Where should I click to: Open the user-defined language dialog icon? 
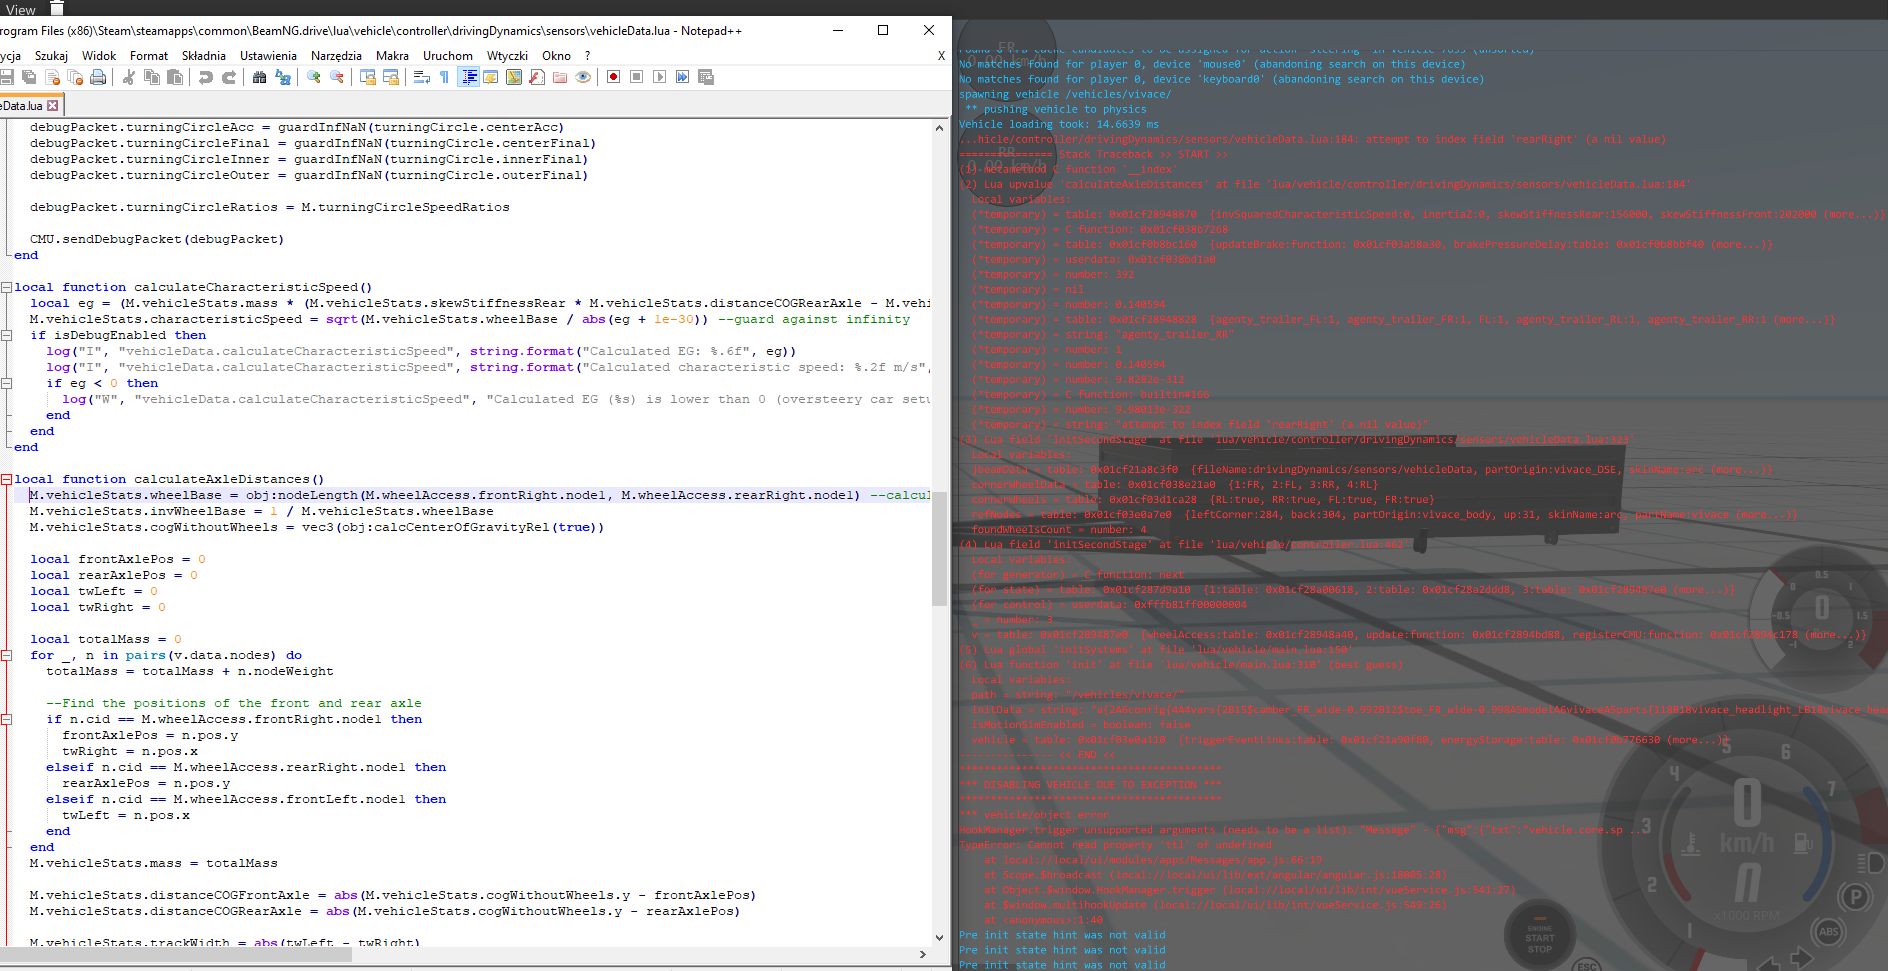tap(491, 77)
